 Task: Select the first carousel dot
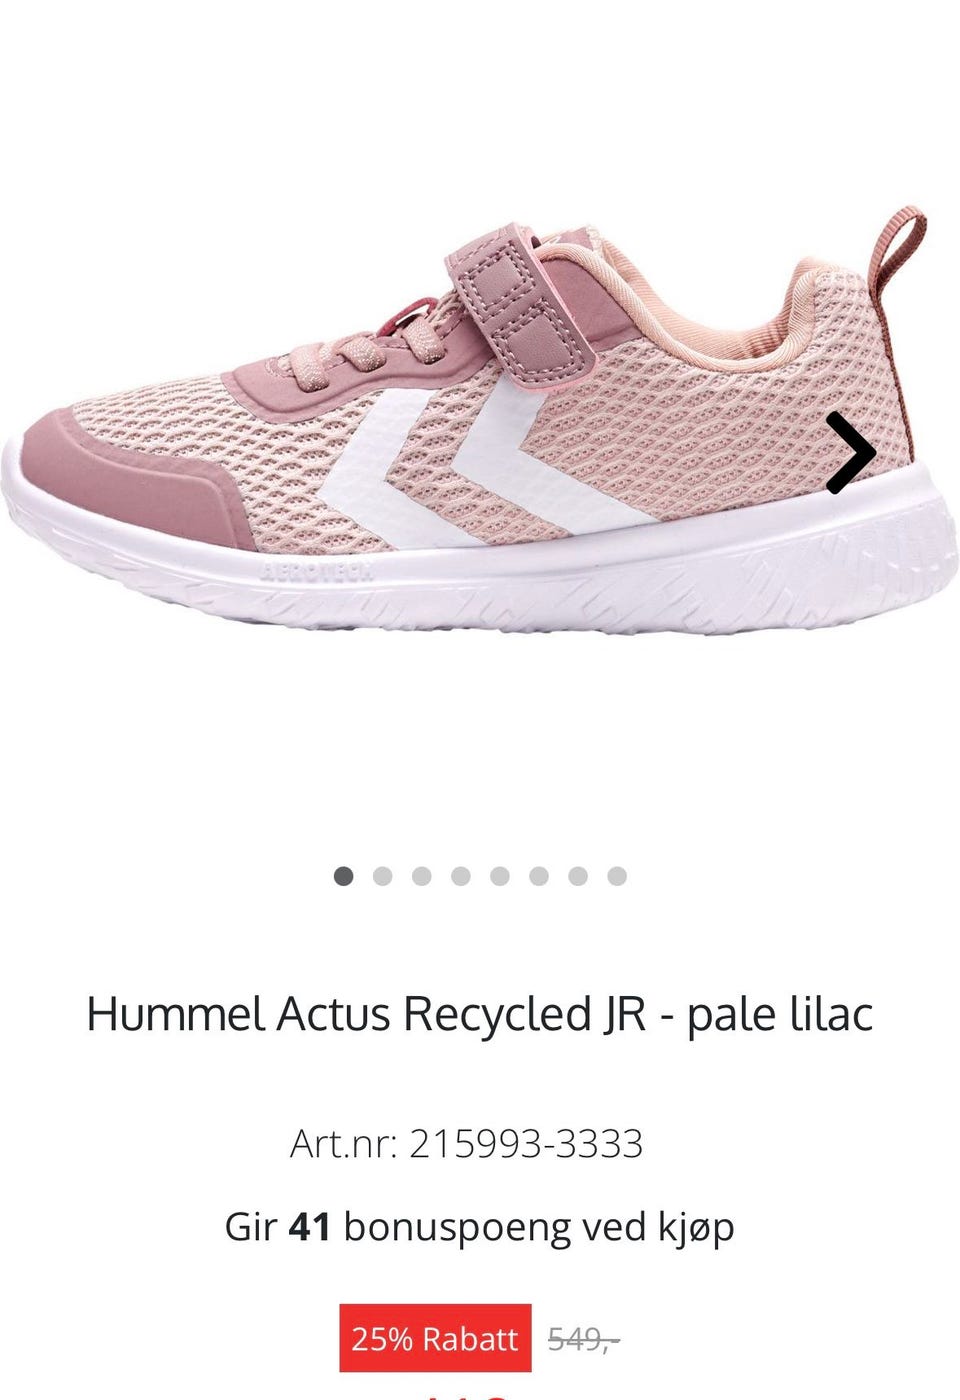[343, 876]
